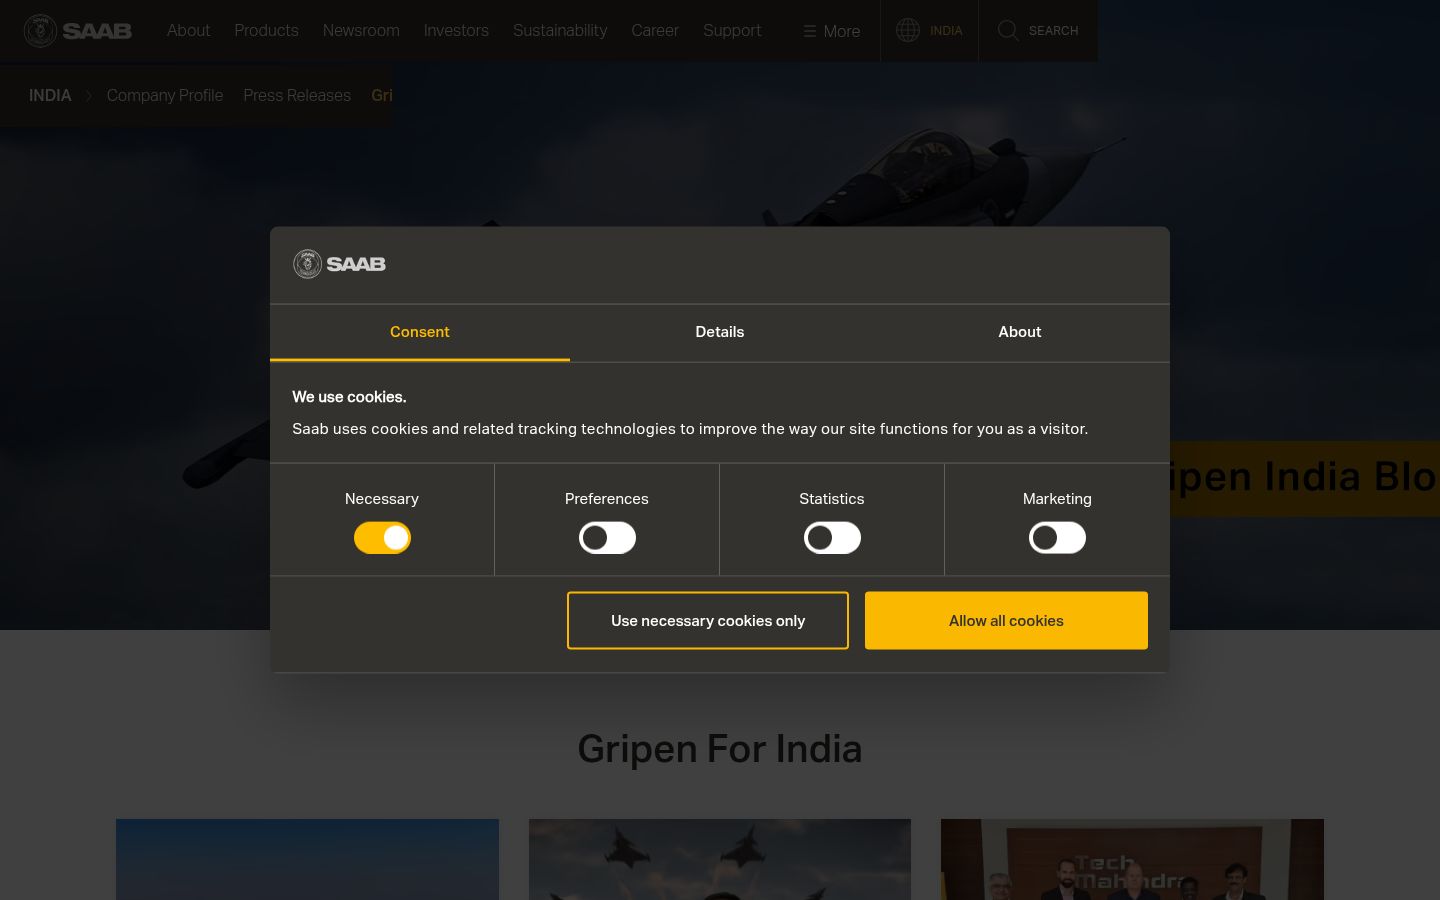Click the Saab logo in the cookie dialog
The width and height of the screenshot is (1440, 900).
pyautogui.click(x=339, y=264)
